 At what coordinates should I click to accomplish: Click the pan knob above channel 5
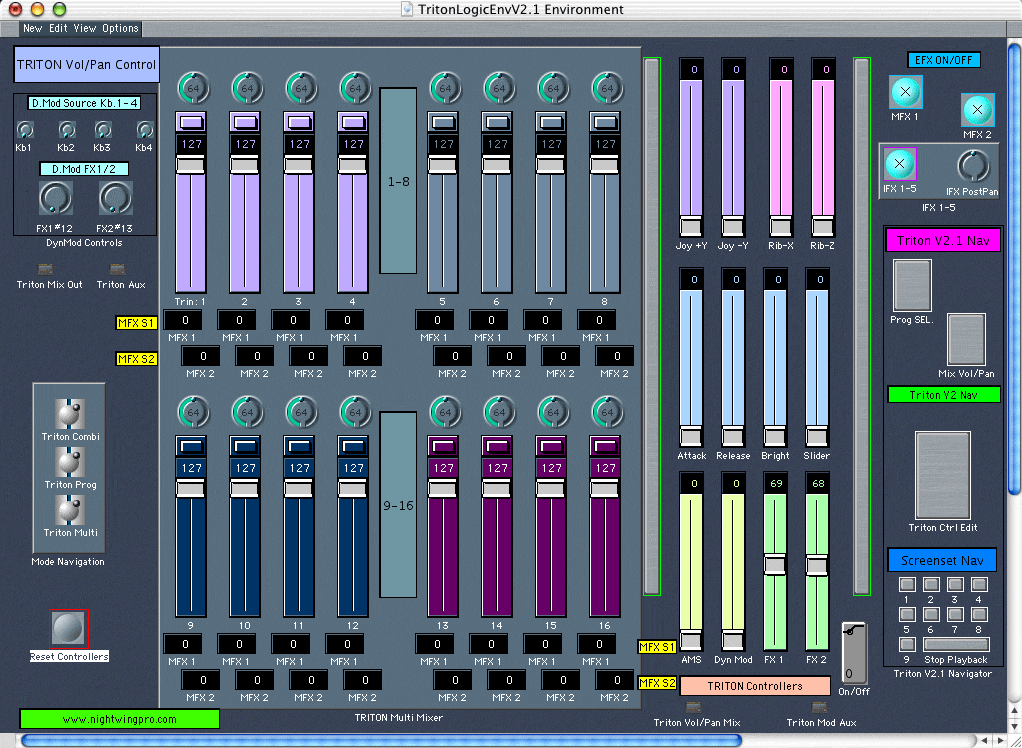pos(444,88)
